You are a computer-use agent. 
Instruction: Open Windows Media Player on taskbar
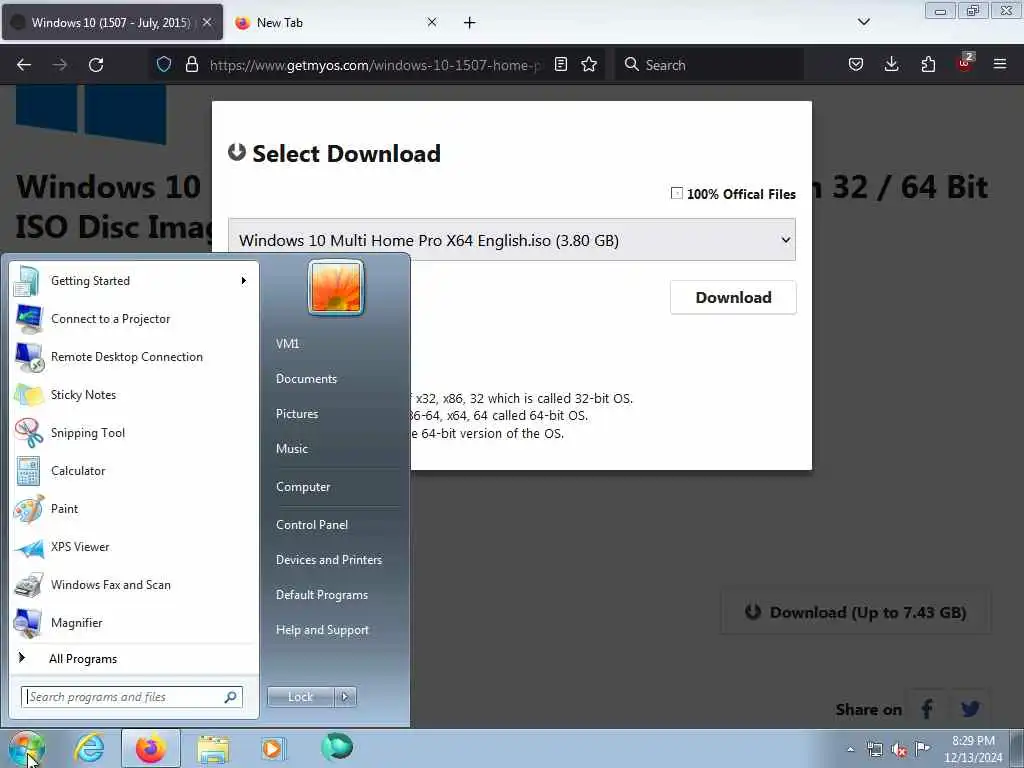pyautogui.click(x=272, y=748)
